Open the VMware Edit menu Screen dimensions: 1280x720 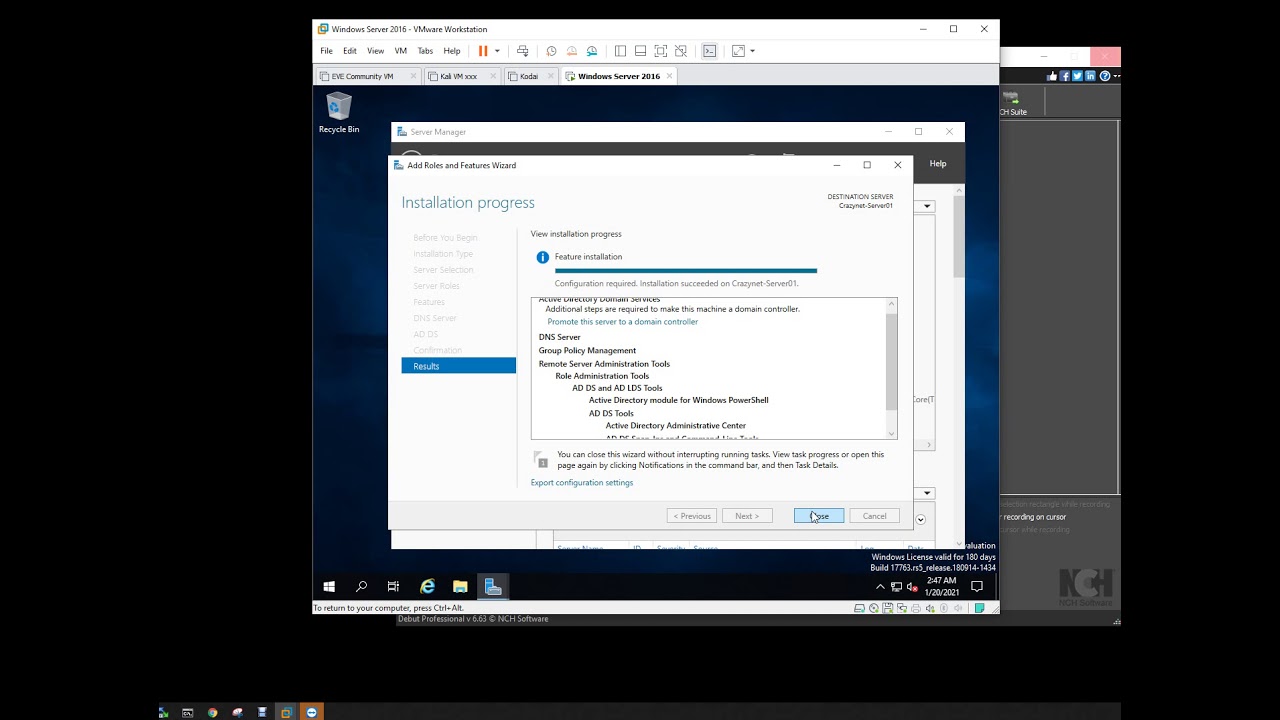tap(350, 51)
